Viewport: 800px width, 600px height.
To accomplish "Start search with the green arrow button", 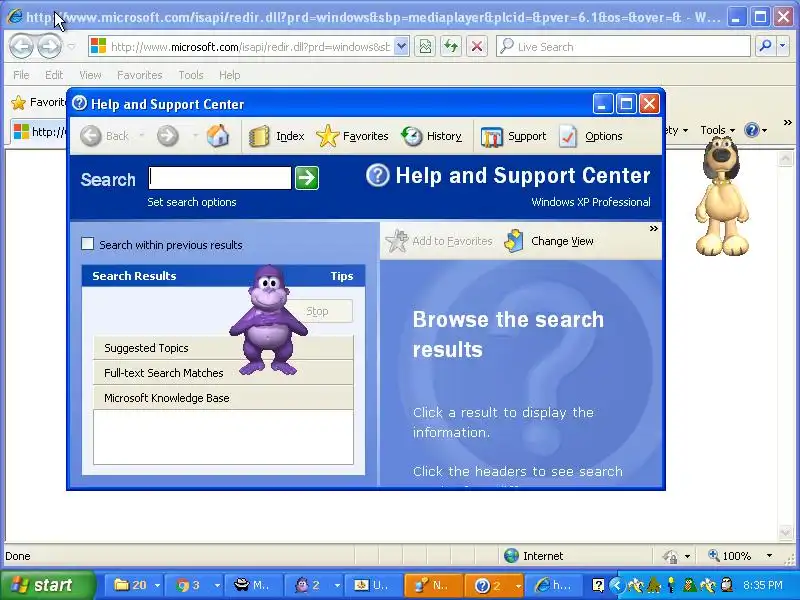I will pos(307,178).
